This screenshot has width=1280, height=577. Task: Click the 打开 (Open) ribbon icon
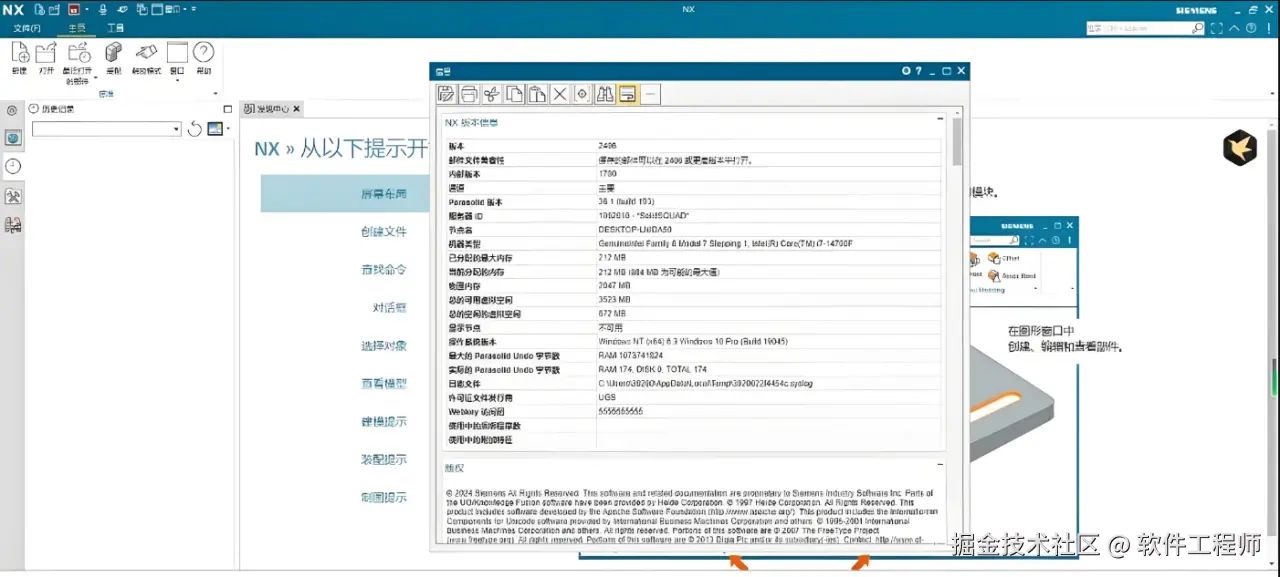click(46, 53)
